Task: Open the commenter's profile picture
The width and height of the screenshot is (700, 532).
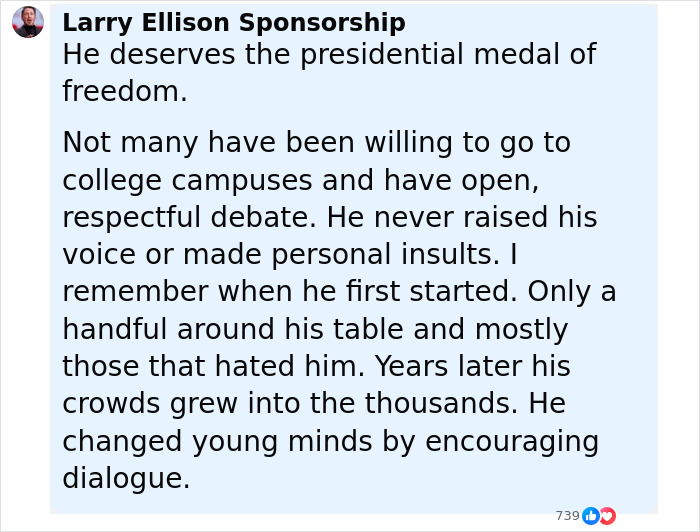Action: click(28, 22)
